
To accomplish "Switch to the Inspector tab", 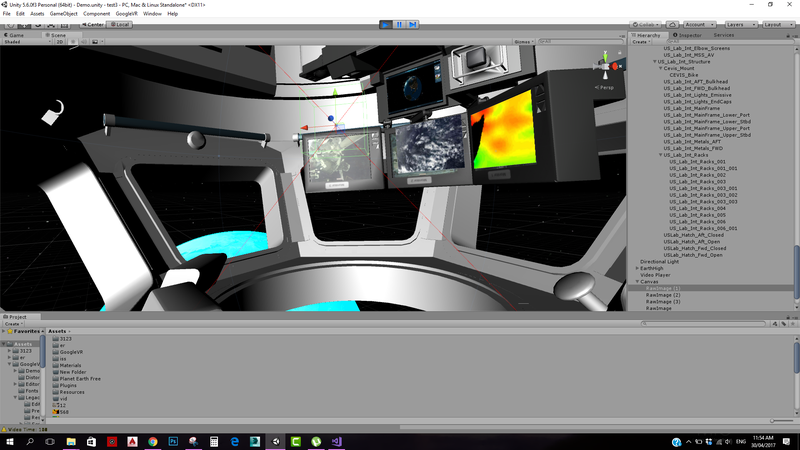I will (686, 34).
